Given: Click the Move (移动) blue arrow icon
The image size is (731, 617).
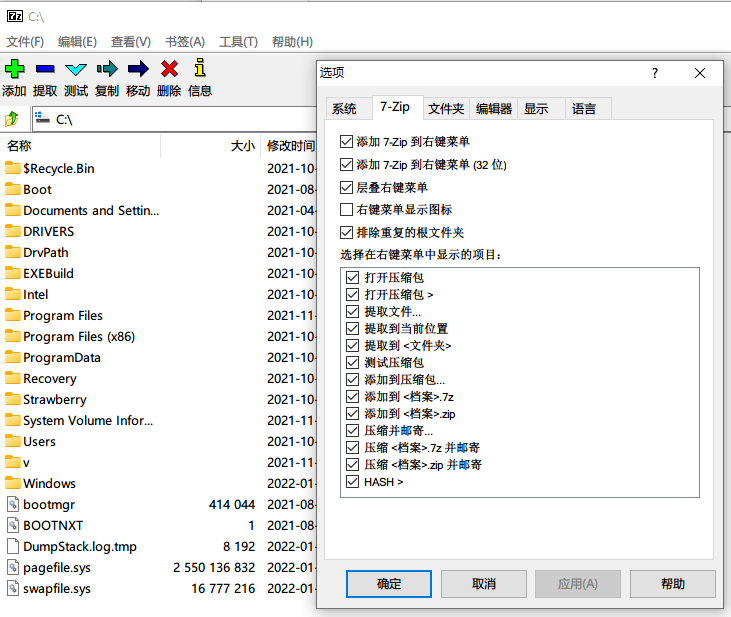Looking at the screenshot, I should 138,69.
